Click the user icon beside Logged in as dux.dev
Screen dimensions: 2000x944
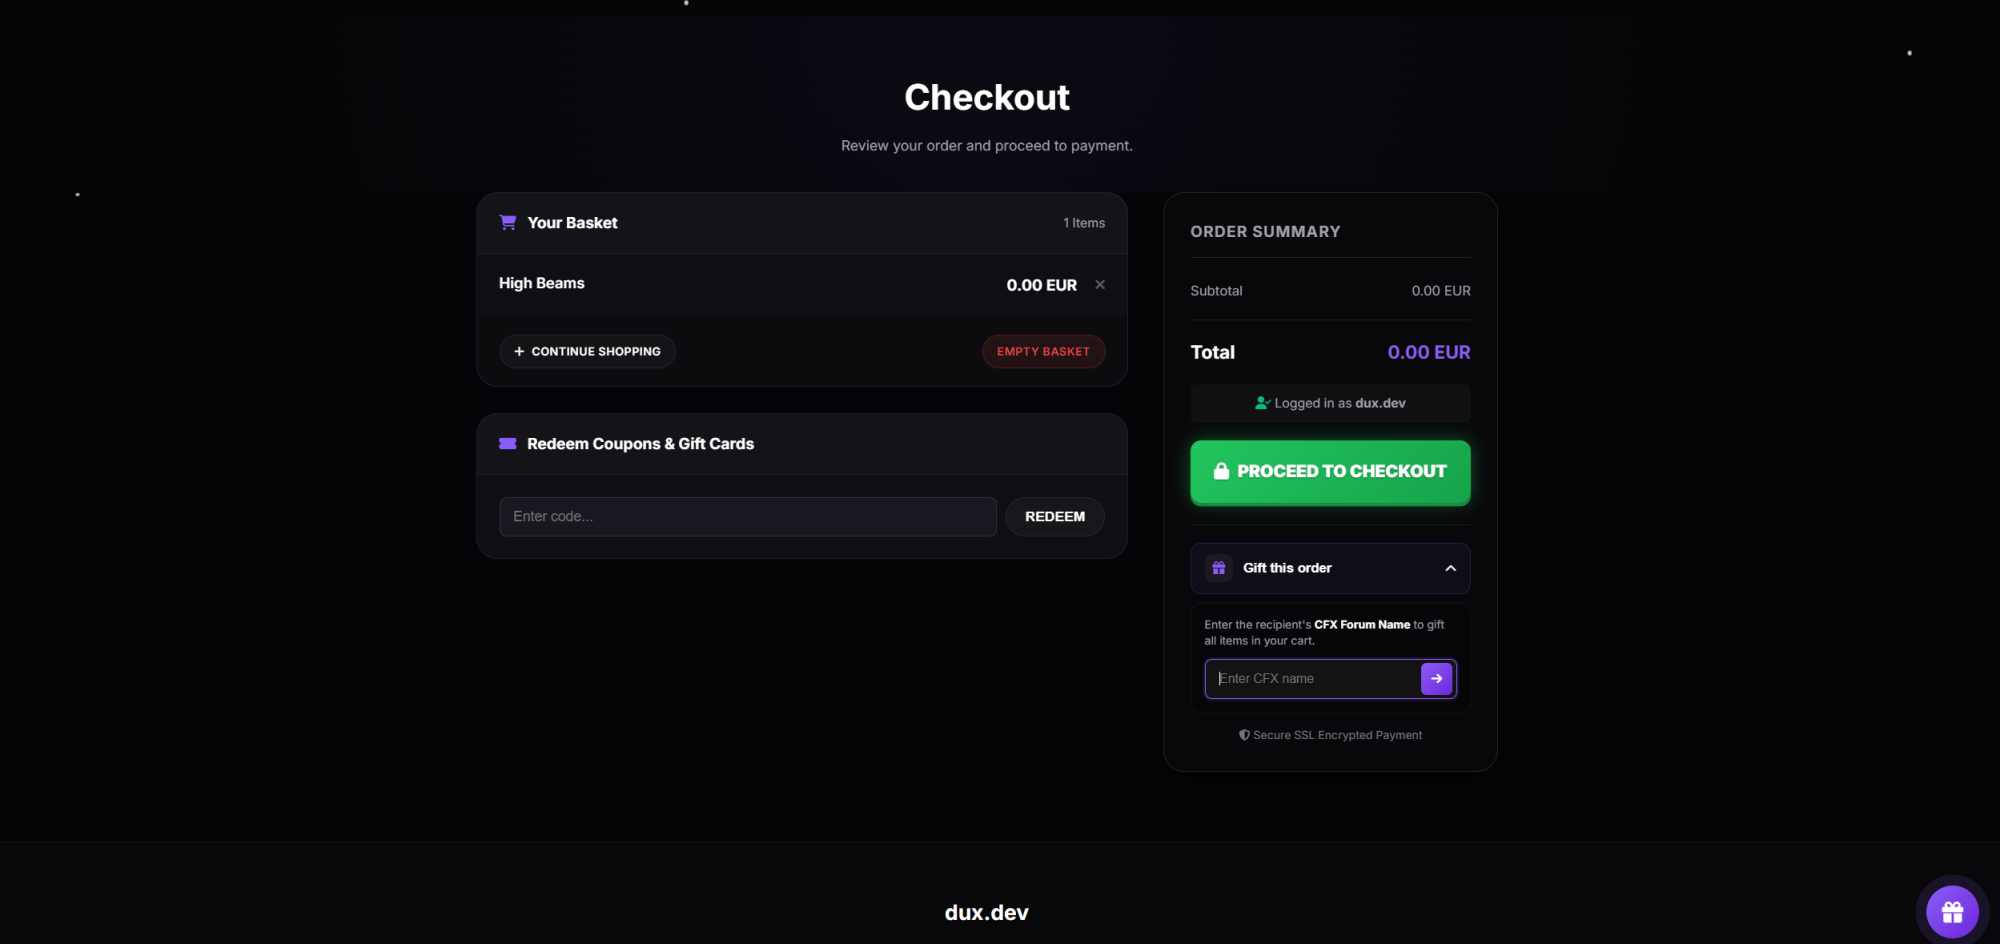(x=1261, y=403)
